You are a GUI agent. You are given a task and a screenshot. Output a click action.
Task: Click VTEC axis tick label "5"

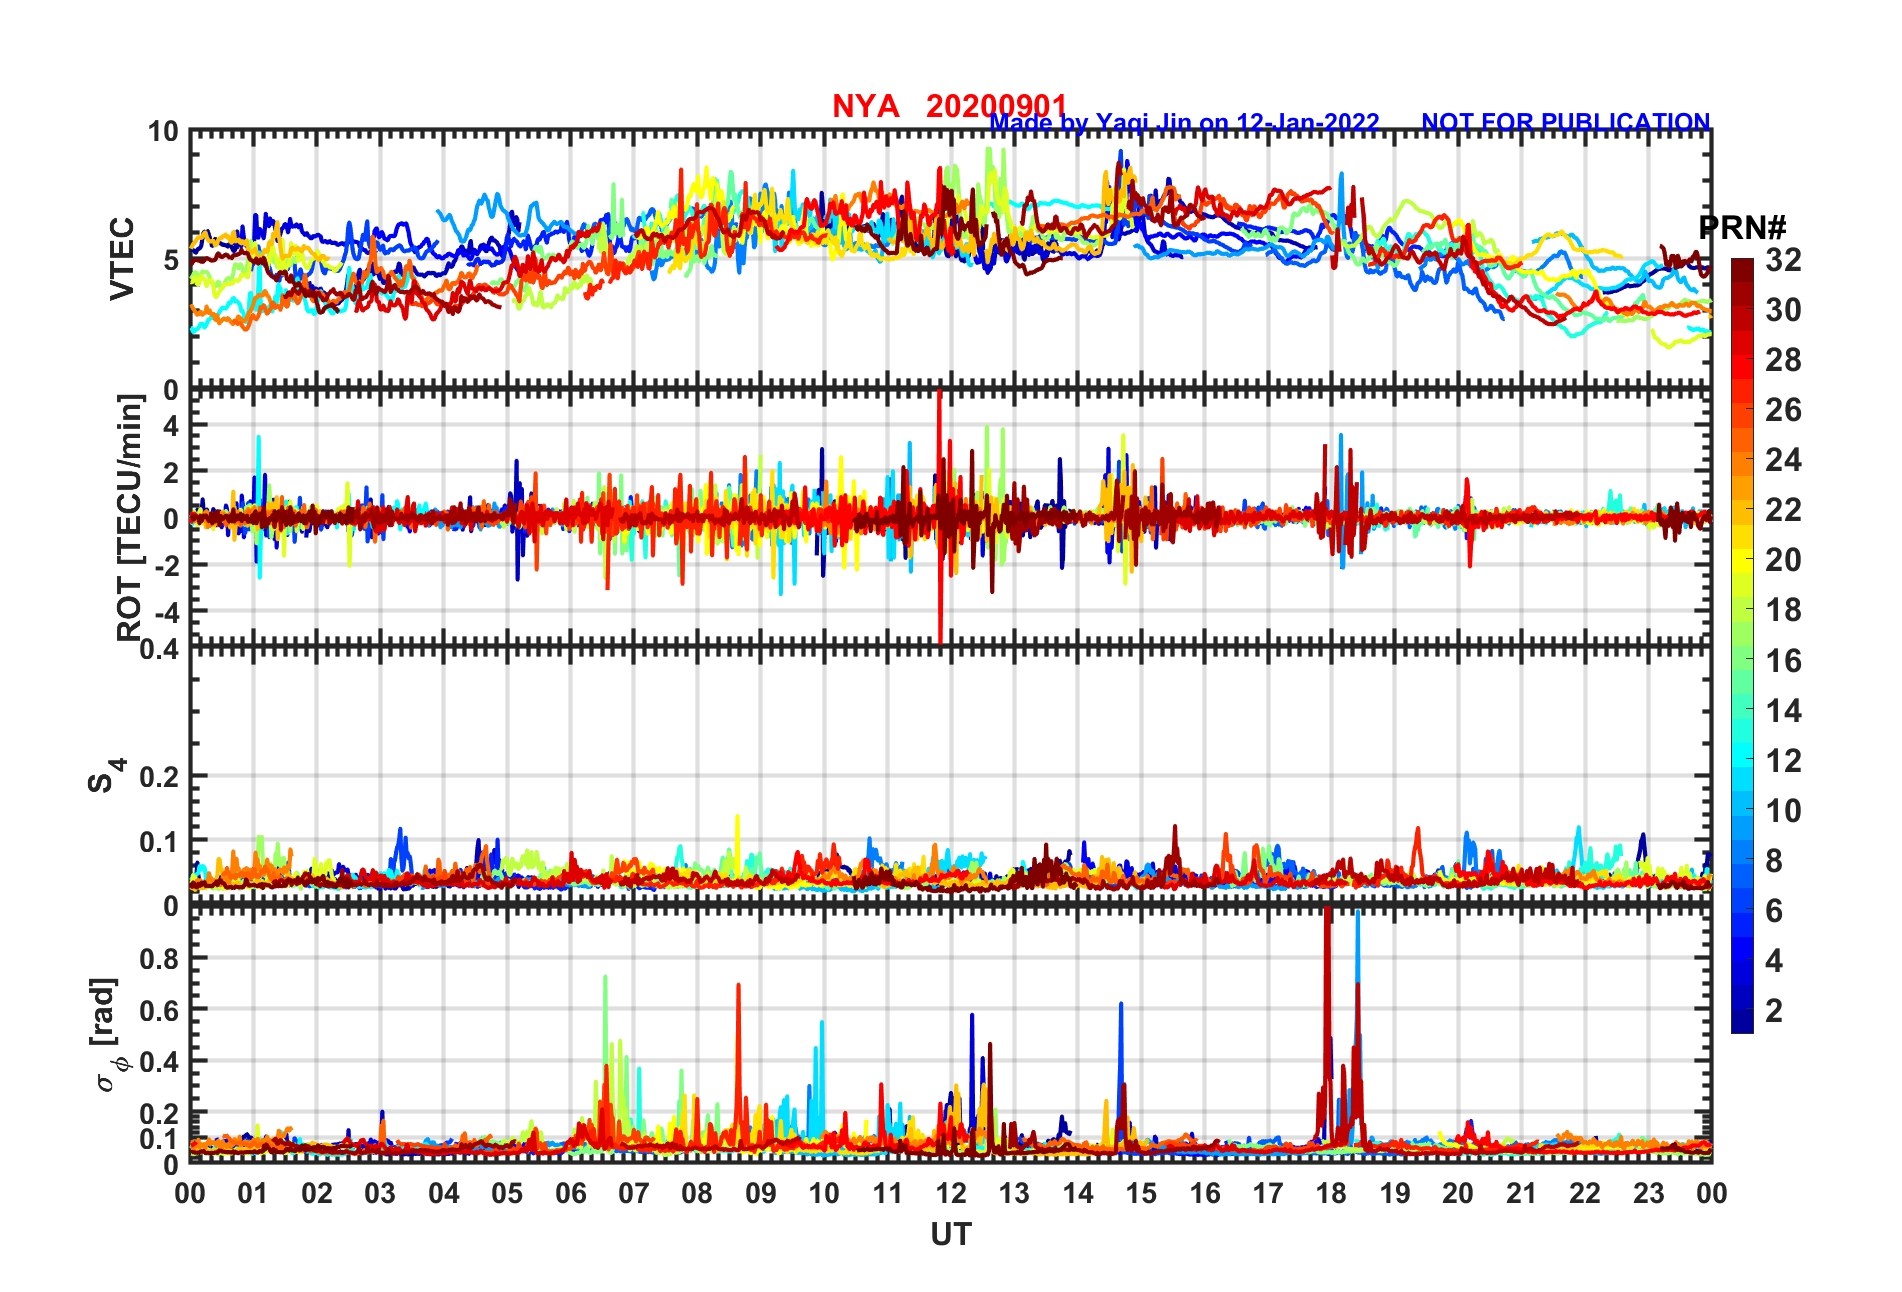(171, 260)
